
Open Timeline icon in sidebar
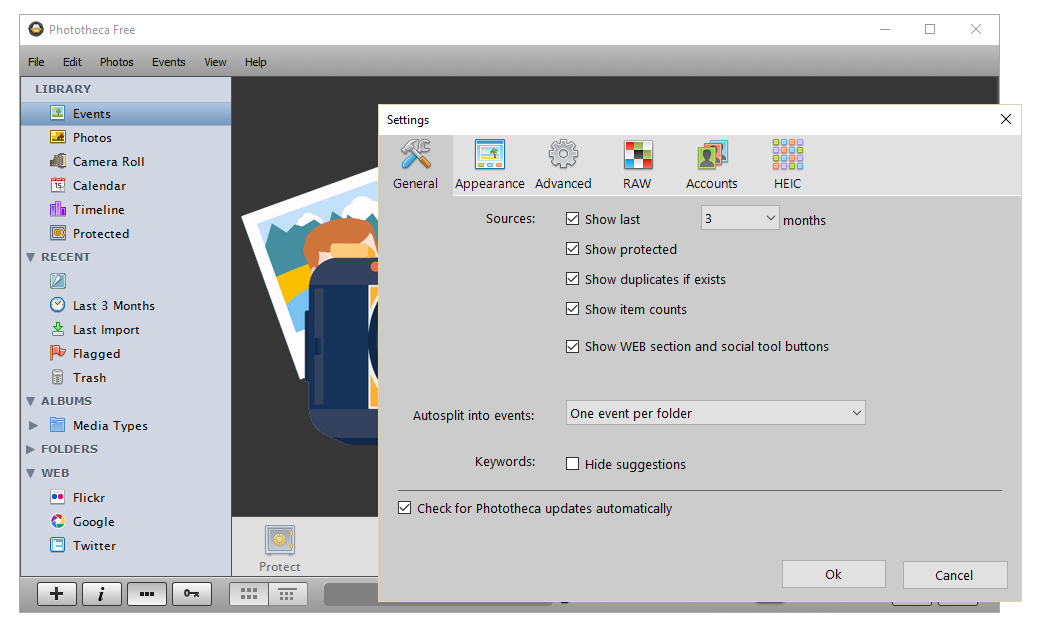58,209
